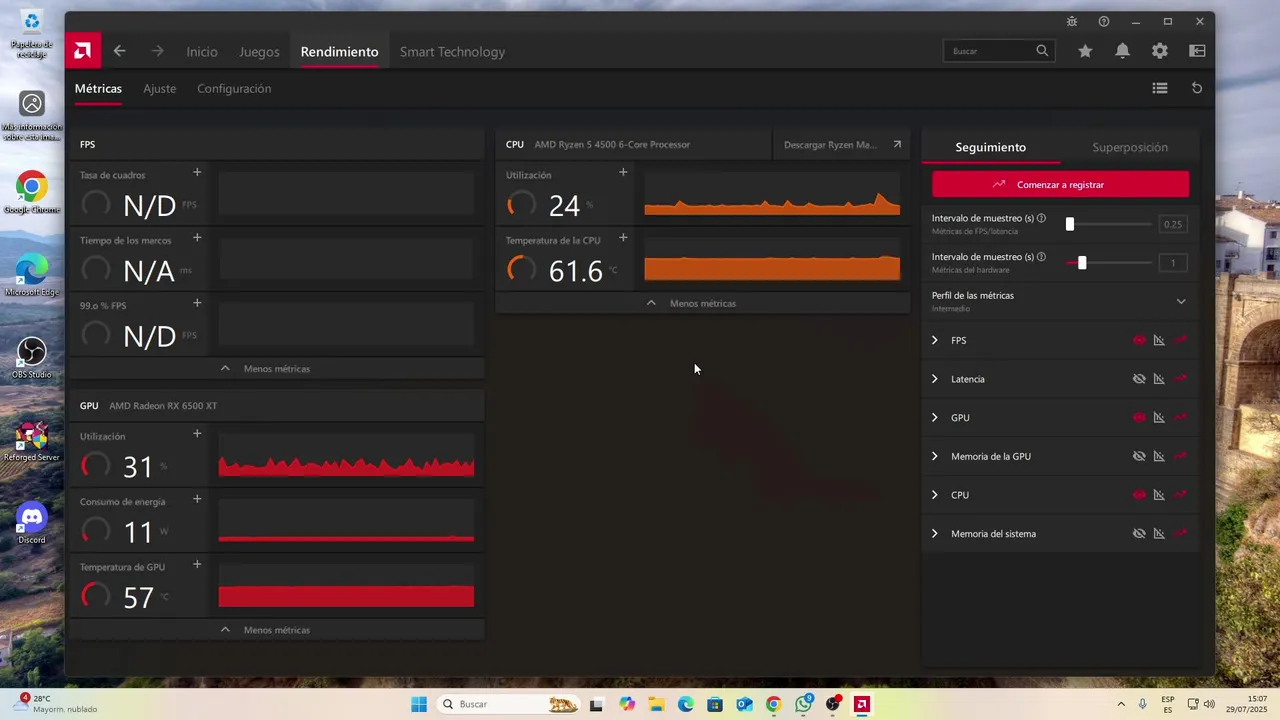
Task: Collapse CPU panel with Menos métricas
Action: click(702, 303)
